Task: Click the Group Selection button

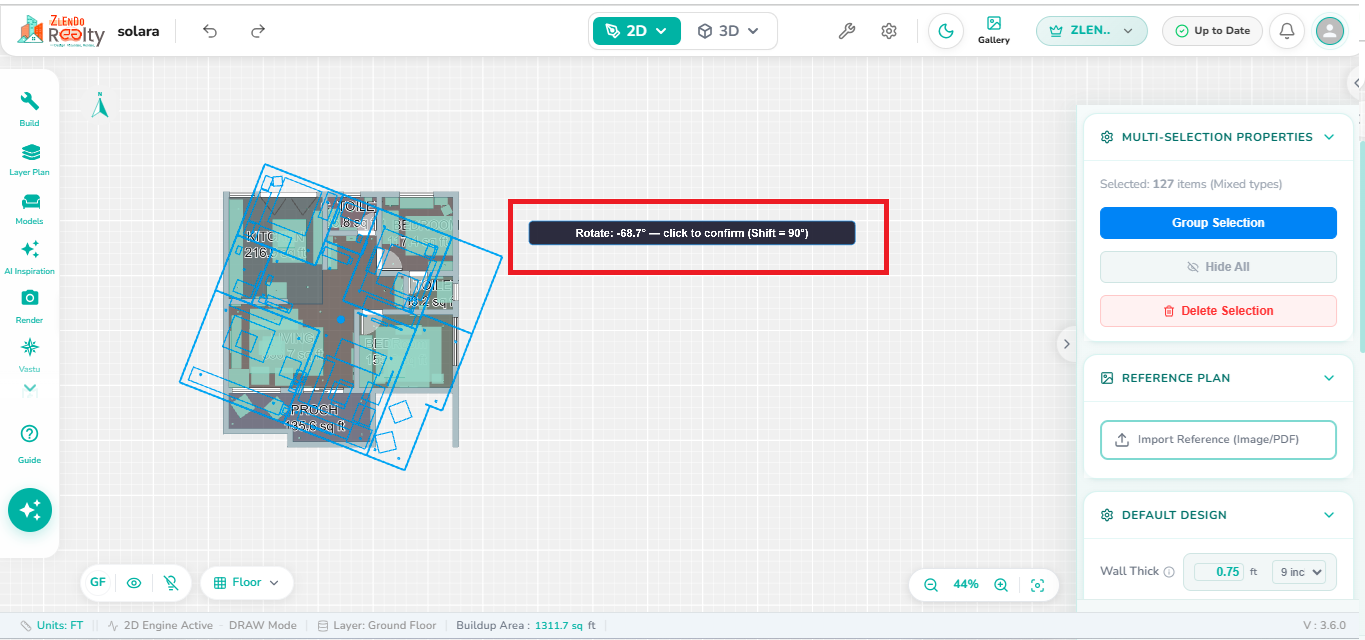Action: [x=1218, y=223]
